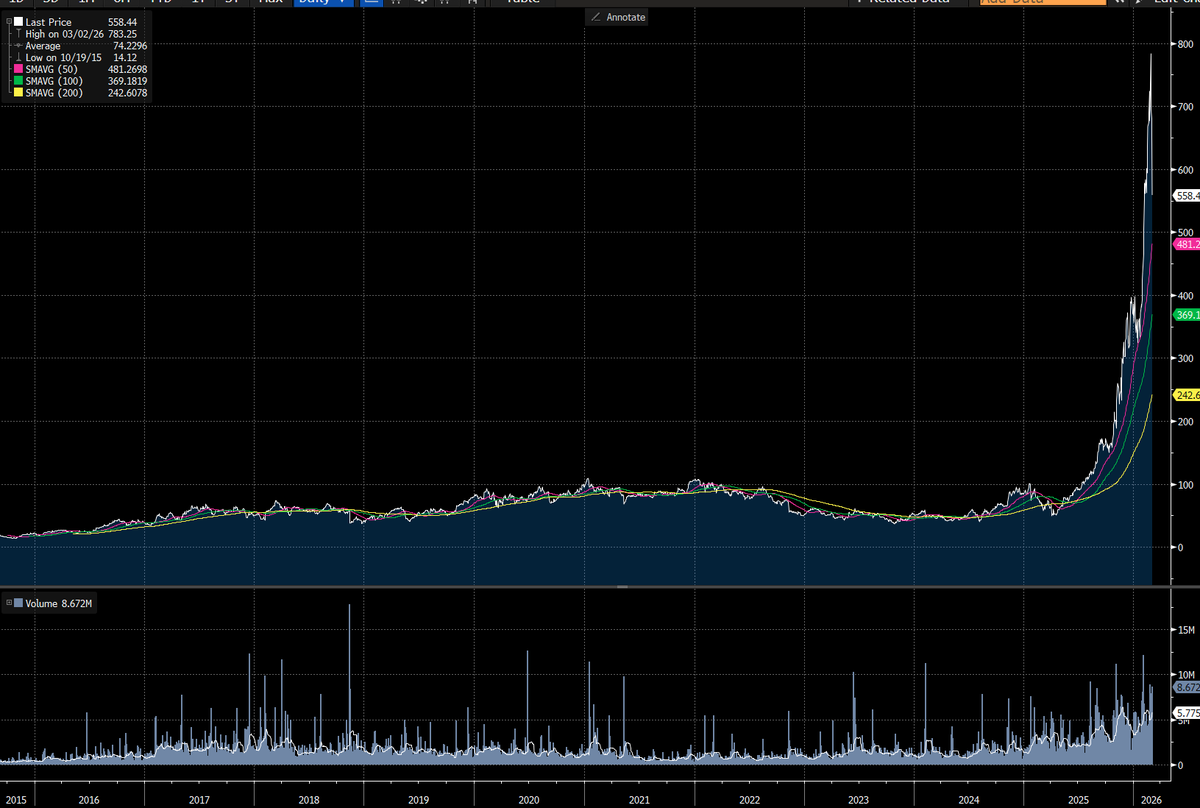Select the SMAVG (200) legend label

pyautogui.click(x=55, y=92)
